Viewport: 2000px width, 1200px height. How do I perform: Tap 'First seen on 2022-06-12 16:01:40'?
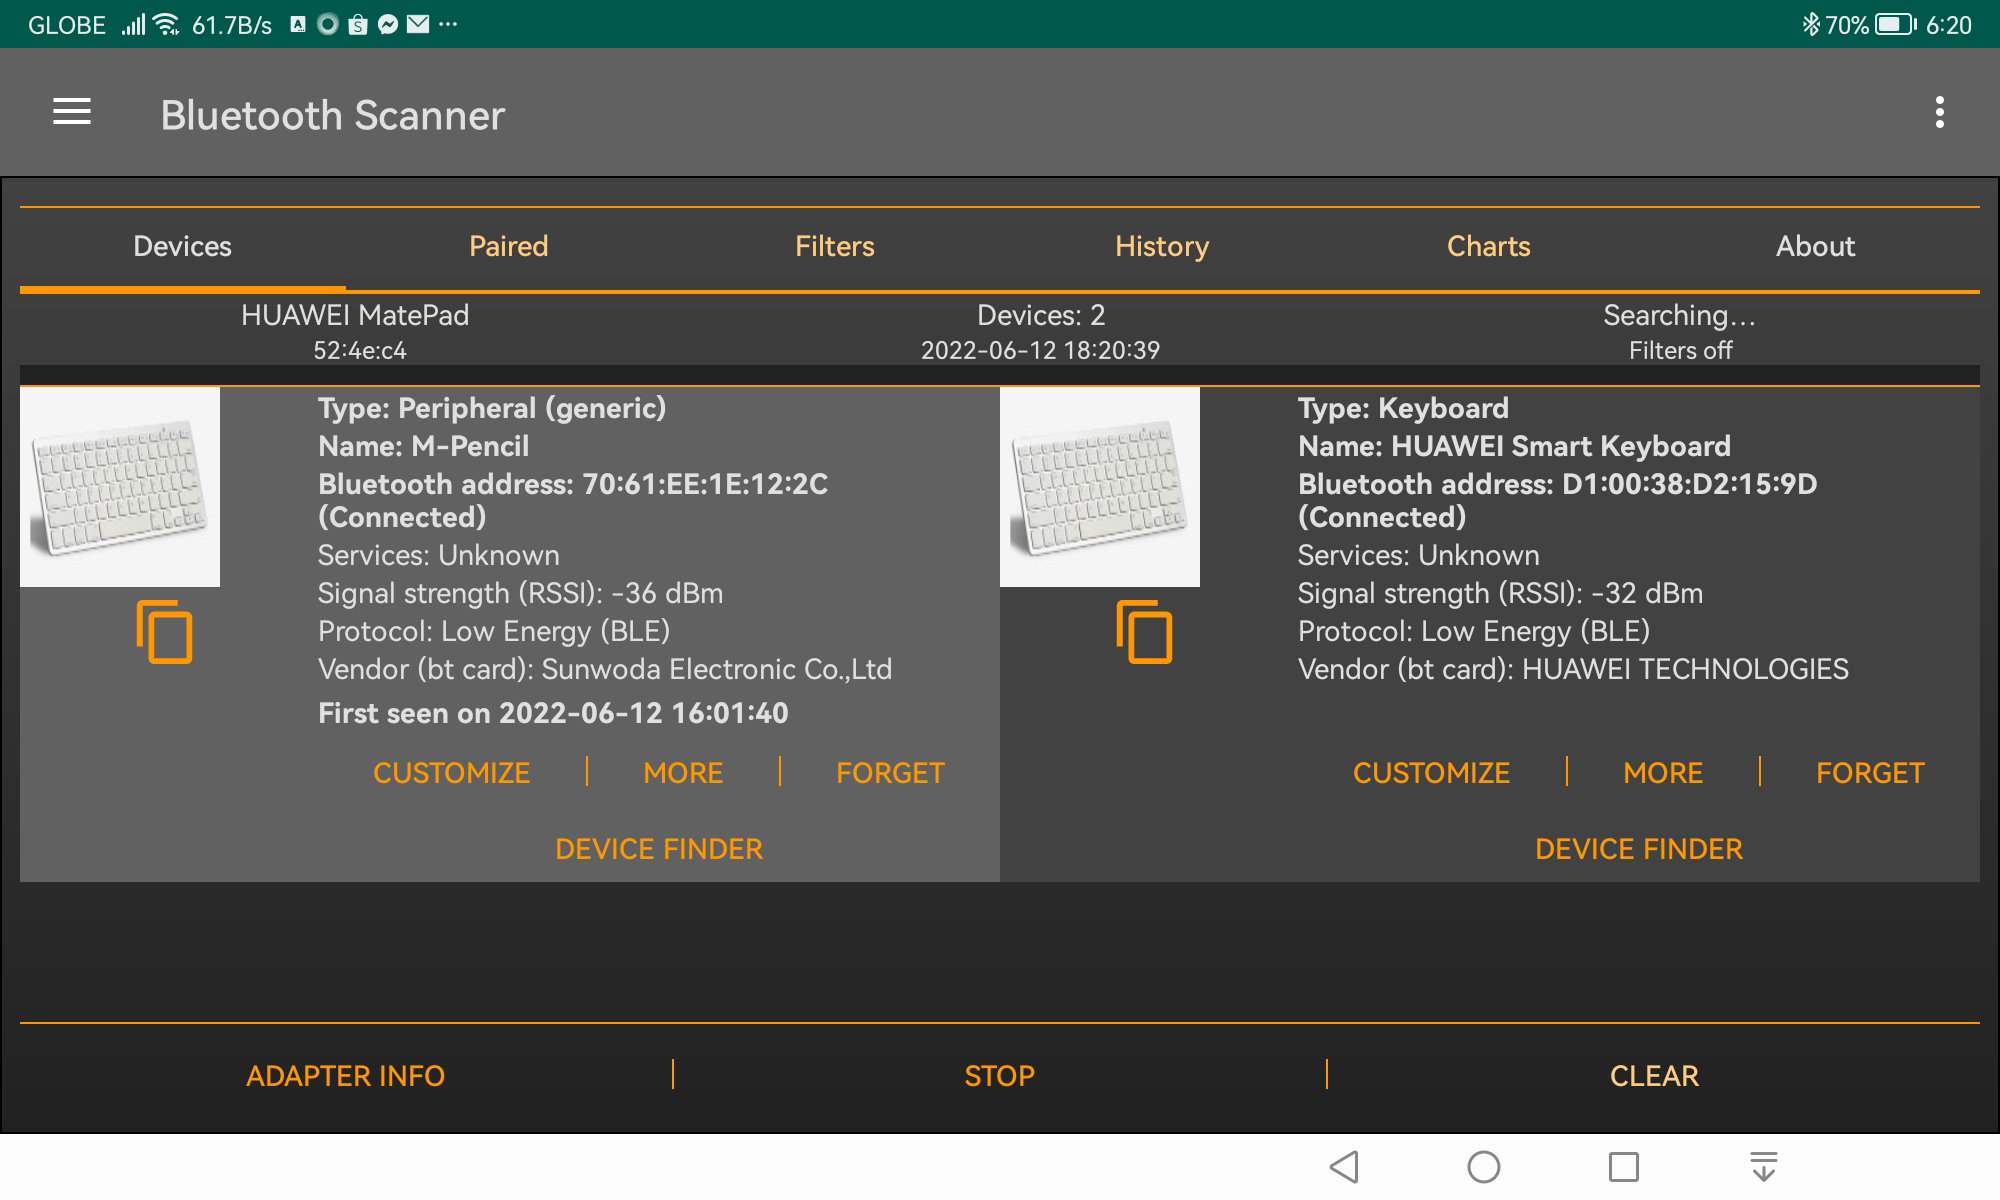553,713
